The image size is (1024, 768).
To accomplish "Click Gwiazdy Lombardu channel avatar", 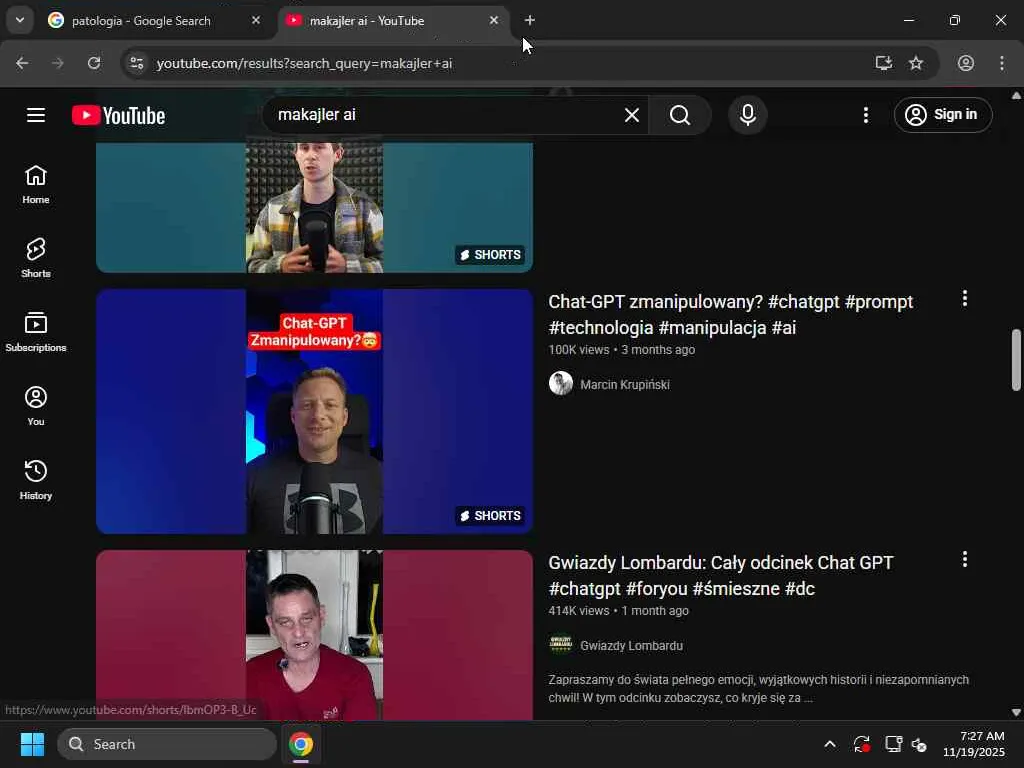I will coord(560,645).
